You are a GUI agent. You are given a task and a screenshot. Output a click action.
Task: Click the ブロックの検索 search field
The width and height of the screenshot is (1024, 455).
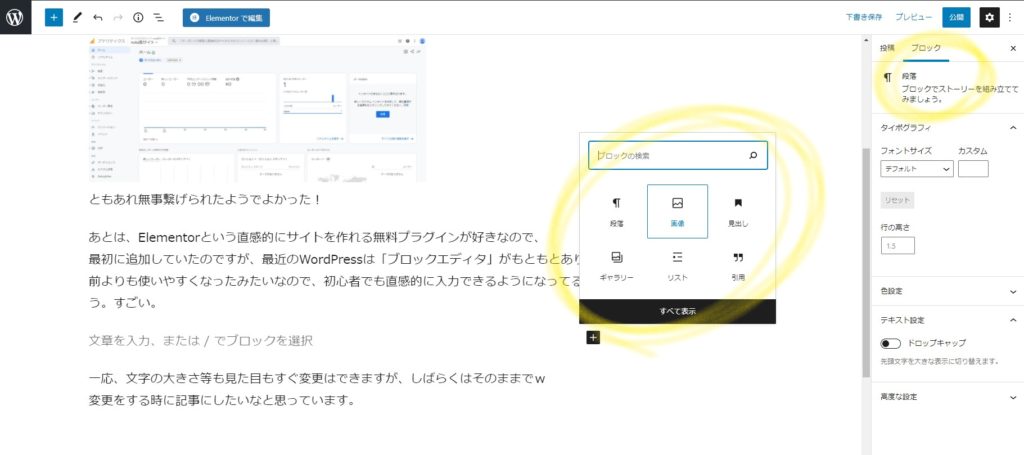tap(670, 156)
